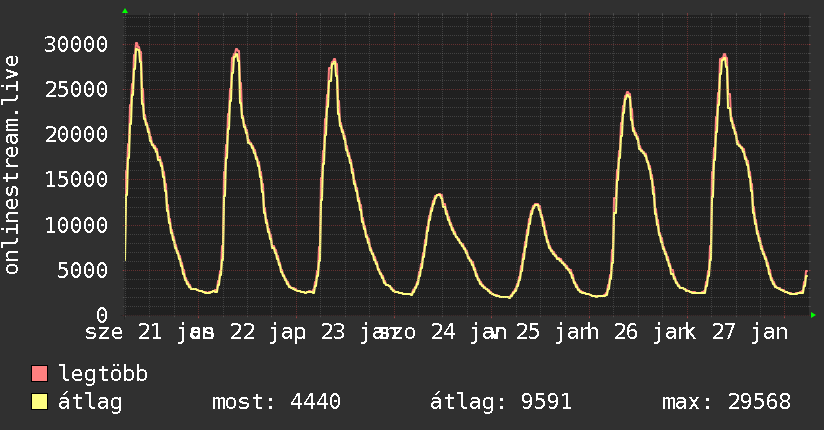The height and width of the screenshot is (430, 824).
Task: Click the 5000 y-axis label
Action: pyautogui.click(x=83, y=270)
